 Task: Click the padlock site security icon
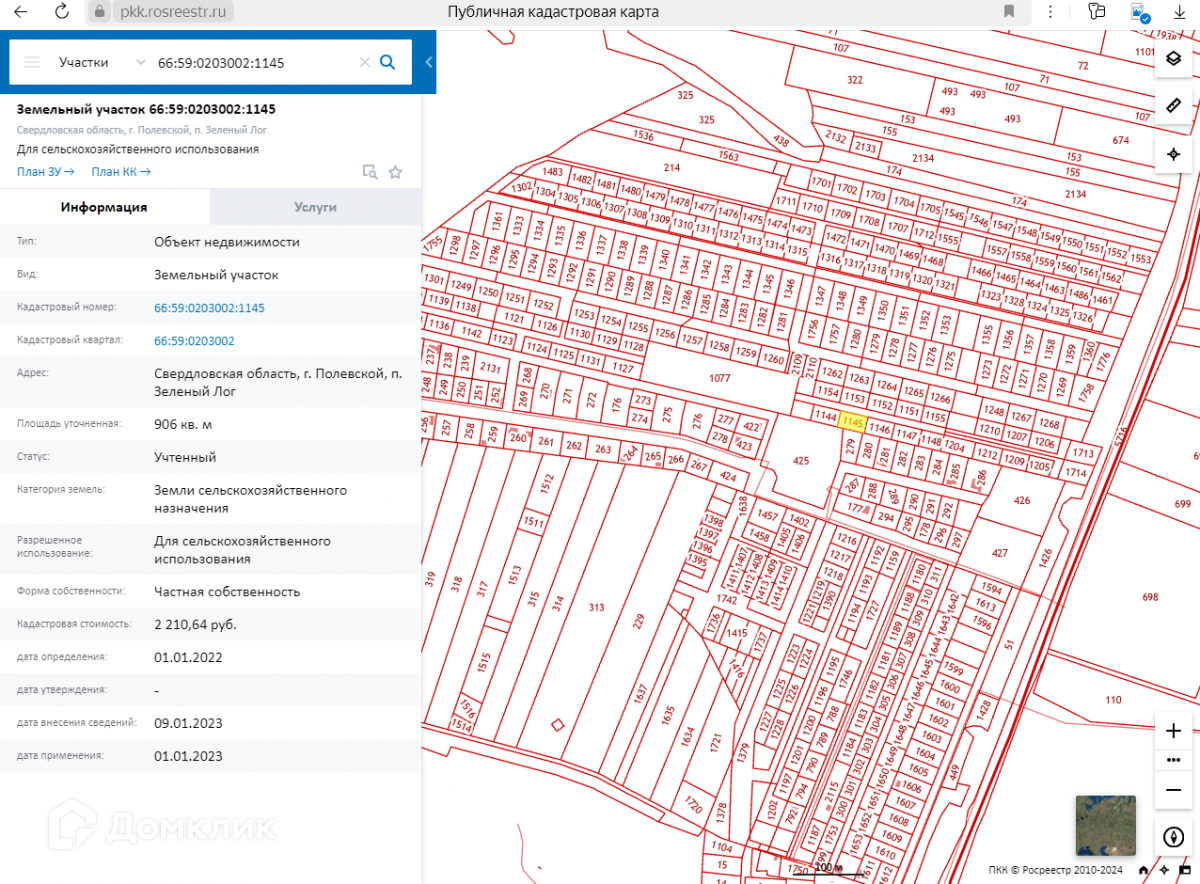tap(98, 12)
